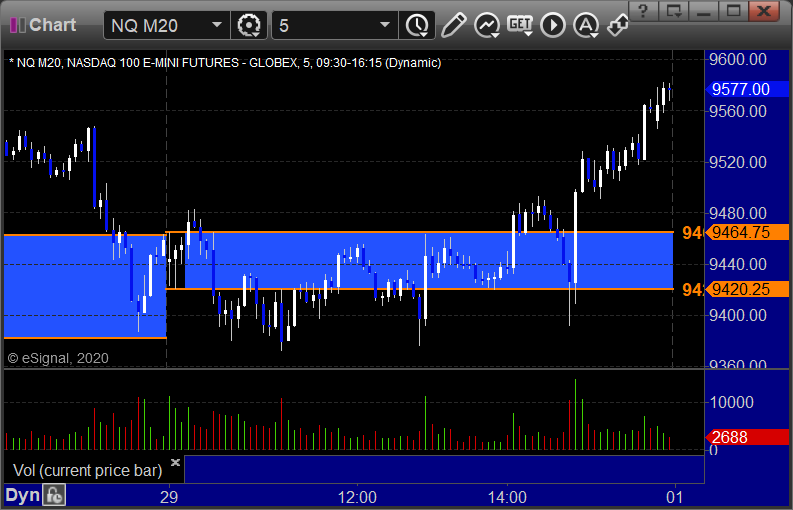Select the orange 9464.75 level label
Screen dimensions: 793x510
pyautogui.click(x=747, y=232)
